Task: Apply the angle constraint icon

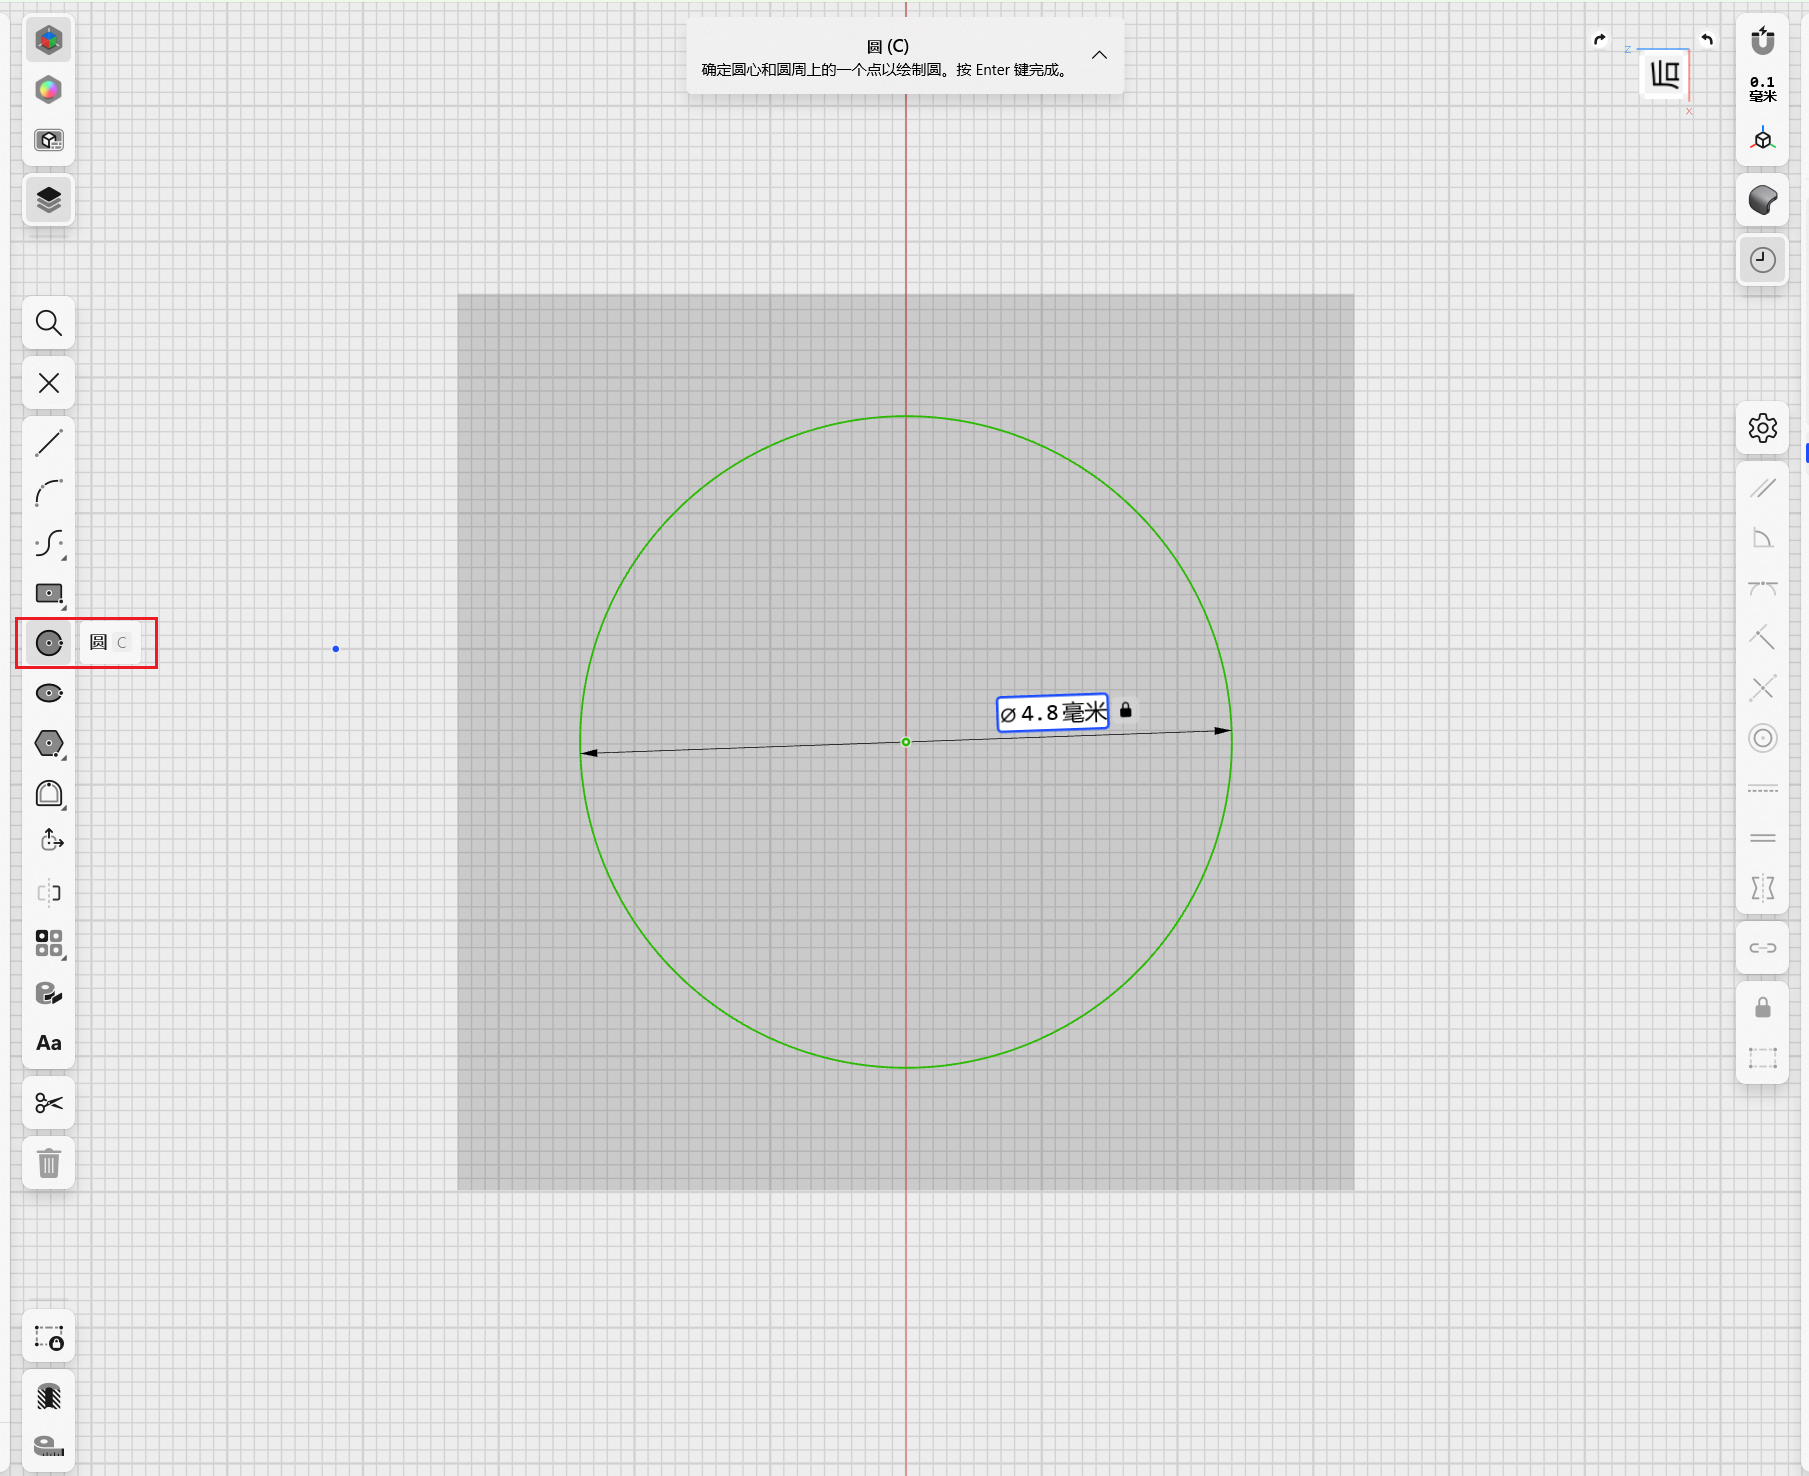Action: (x=1763, y=538)
